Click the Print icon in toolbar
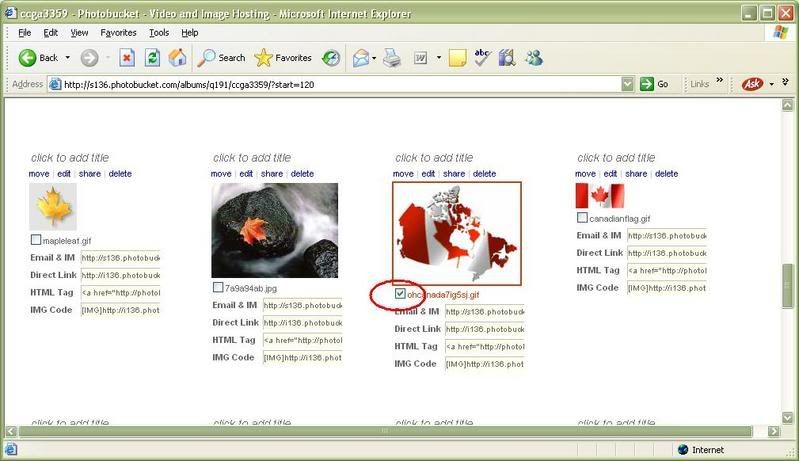This screenshot has width=799, height=461. tap(392, 58)
